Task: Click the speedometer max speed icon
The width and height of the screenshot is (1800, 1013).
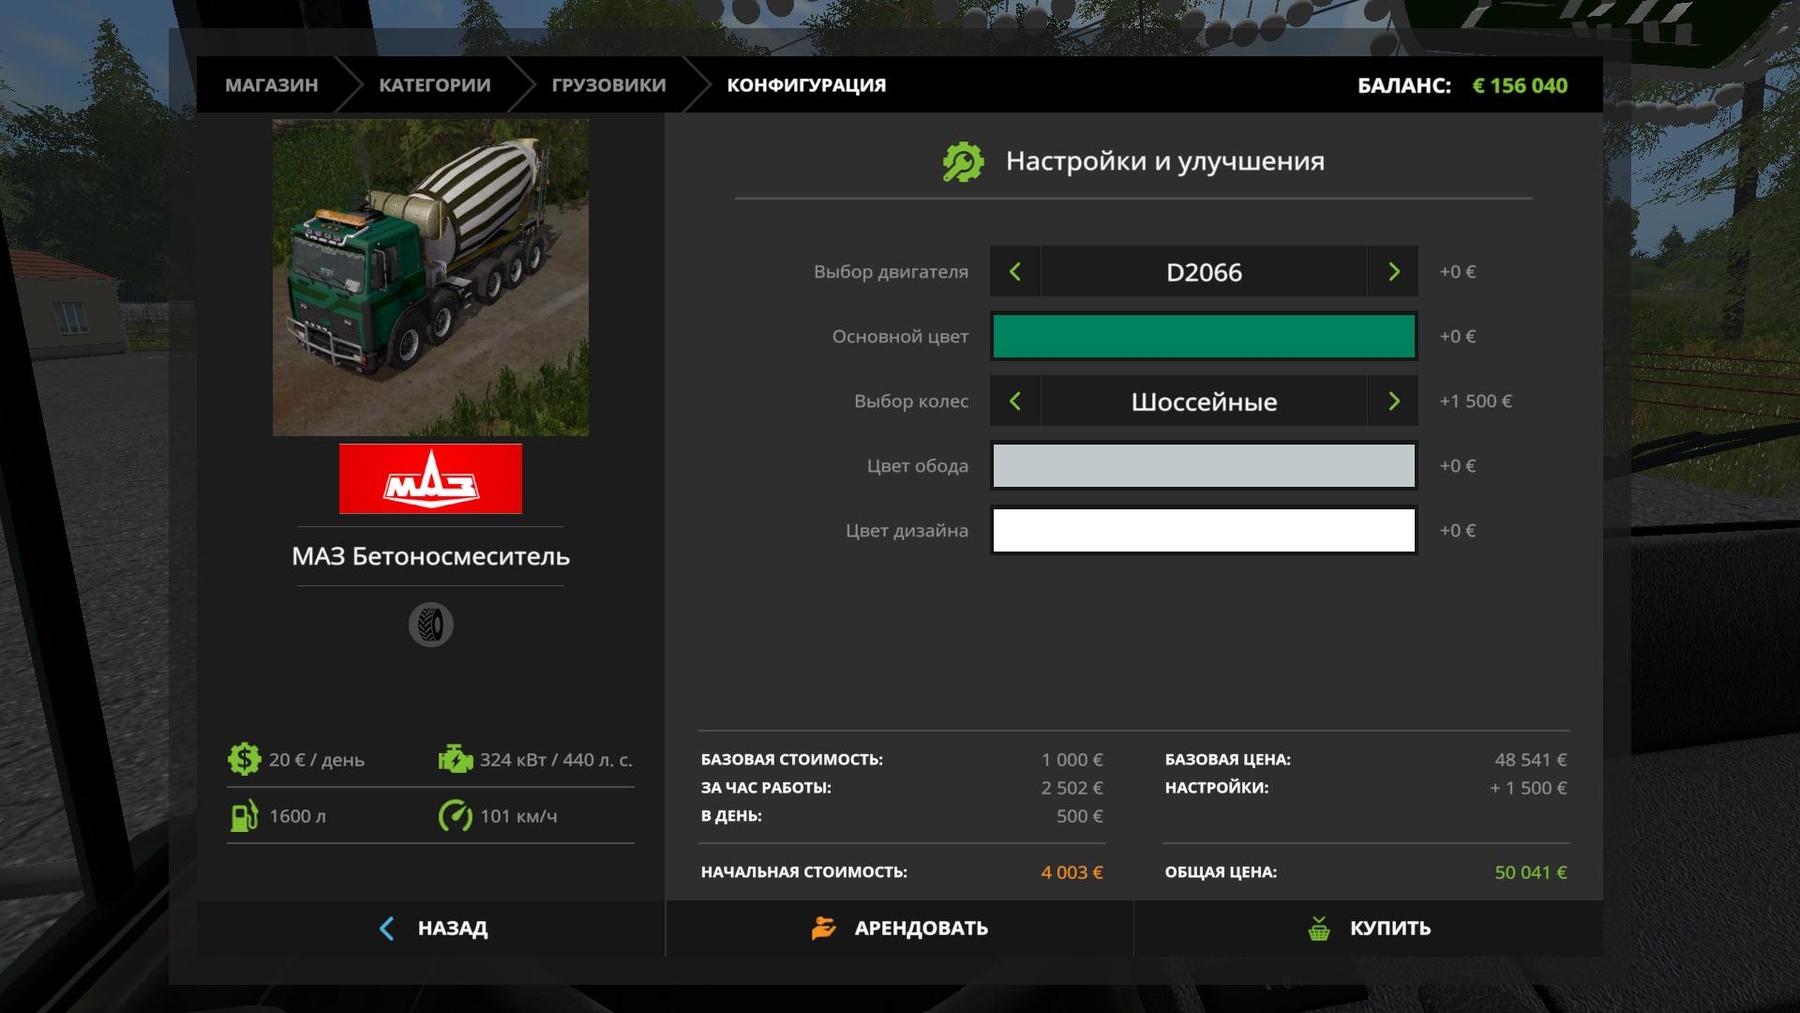Action: 455,816
